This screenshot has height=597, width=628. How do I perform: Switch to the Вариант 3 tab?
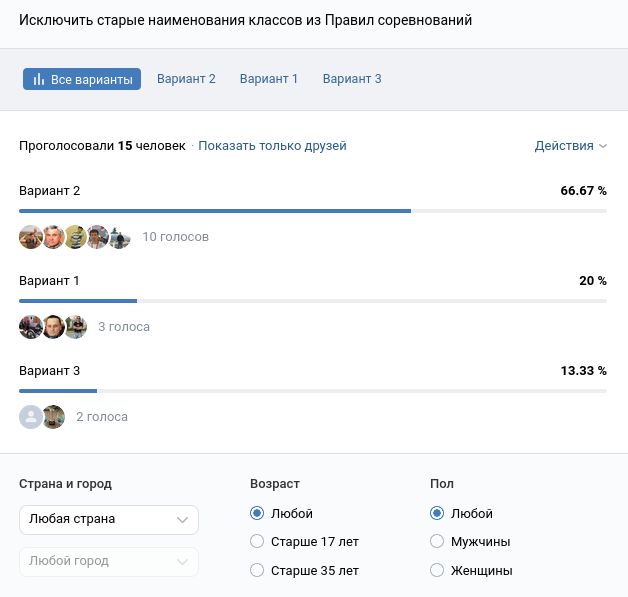(352, 79)
